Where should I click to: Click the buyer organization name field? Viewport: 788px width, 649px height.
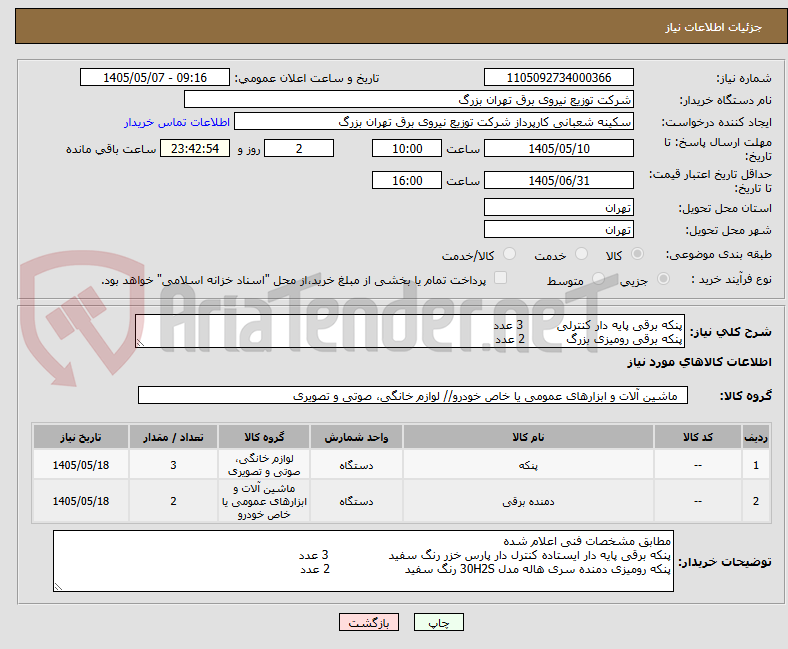pyautogui.click(x=409, y=100)
